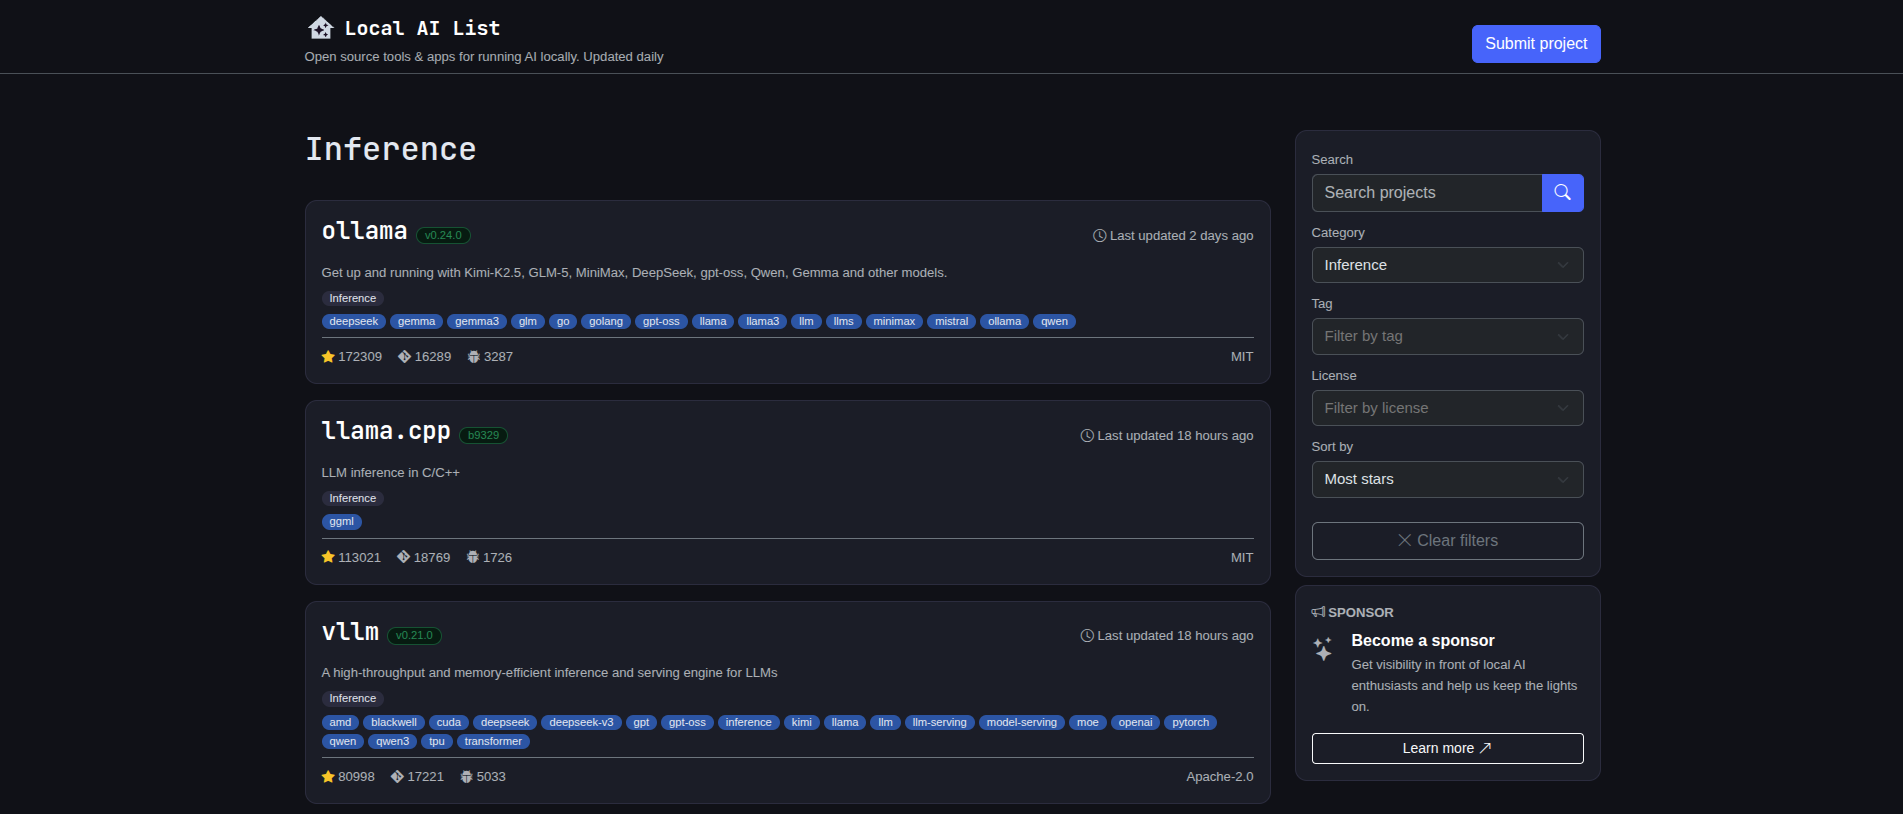Open the llama.cpp project title link
The height and width of the screenshot is (814, 1903).
coord(386,431)
